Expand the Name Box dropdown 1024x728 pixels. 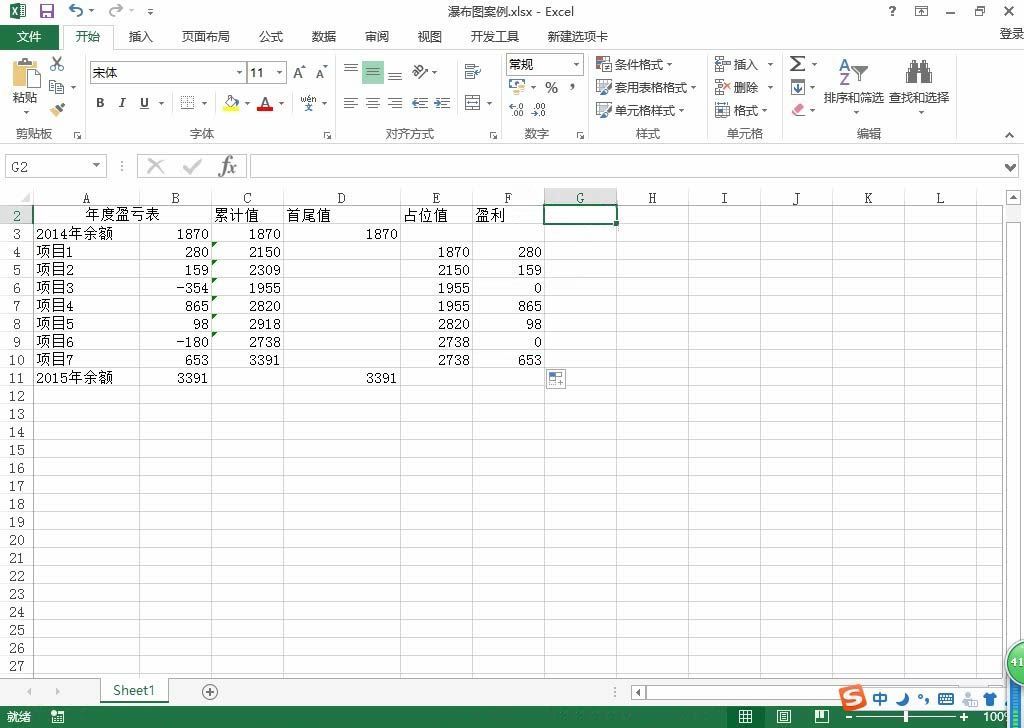tap(96, 166)
